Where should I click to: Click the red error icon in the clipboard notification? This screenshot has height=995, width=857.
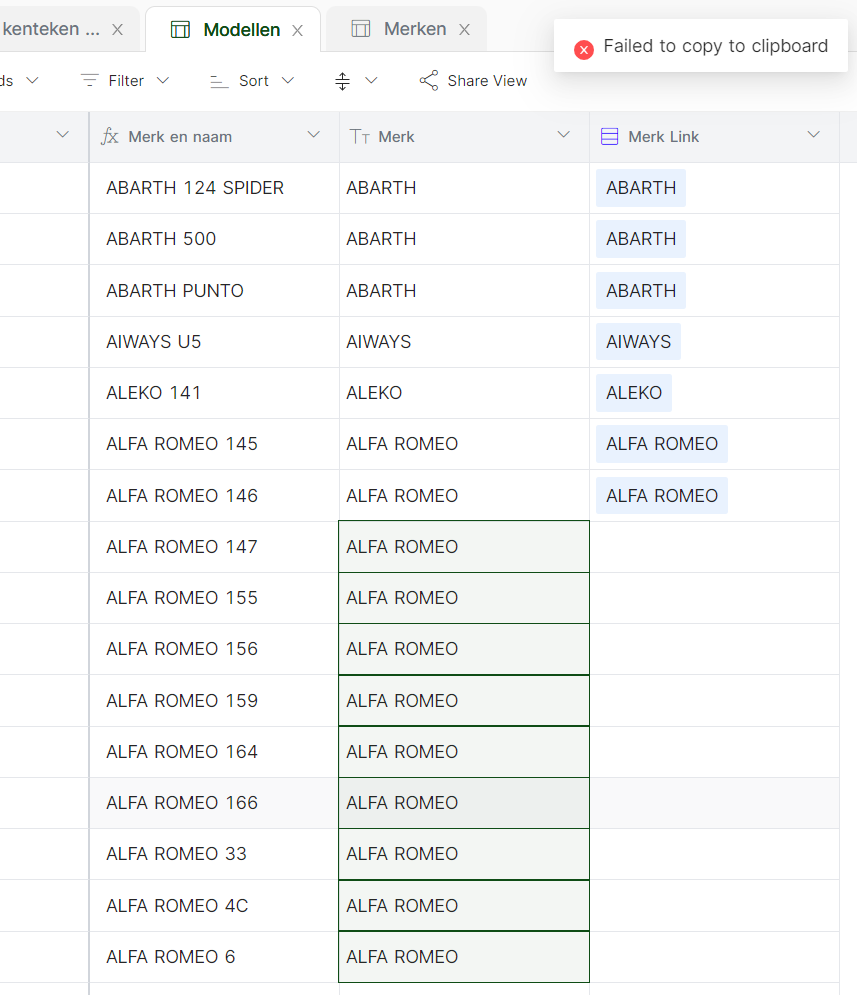tap(584, 46)
